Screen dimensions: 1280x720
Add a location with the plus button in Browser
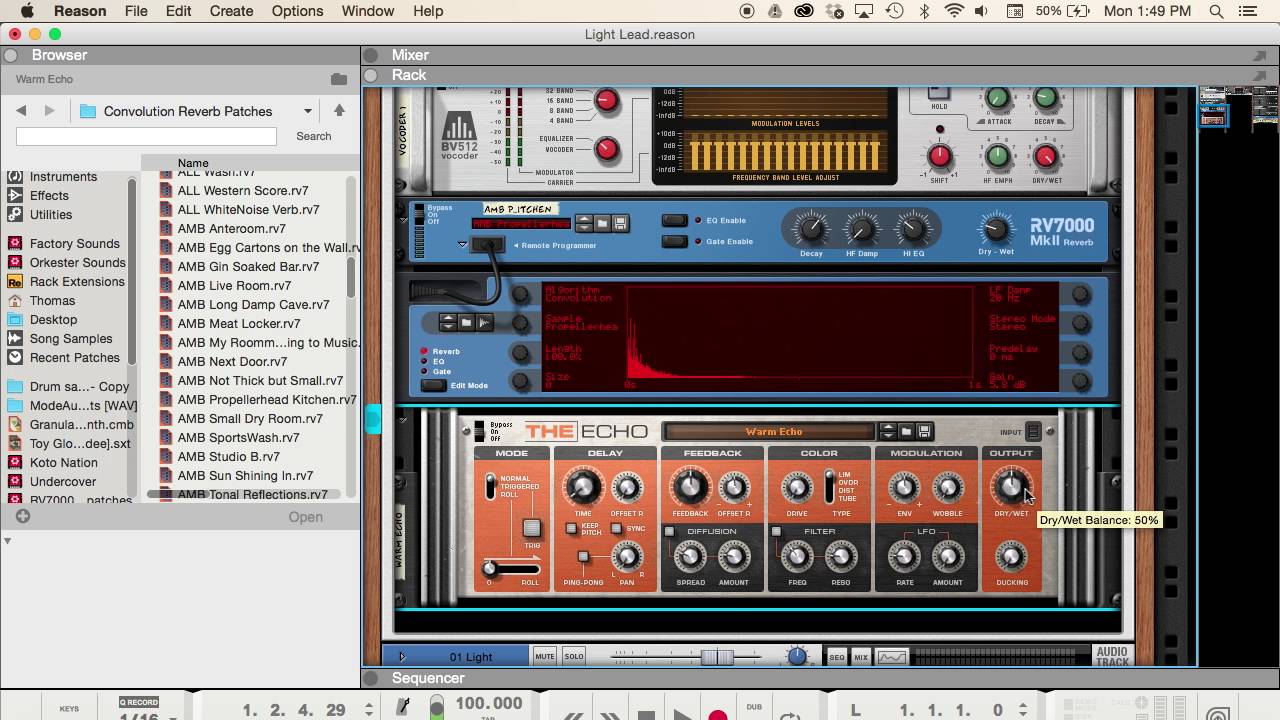pos(23,517)
